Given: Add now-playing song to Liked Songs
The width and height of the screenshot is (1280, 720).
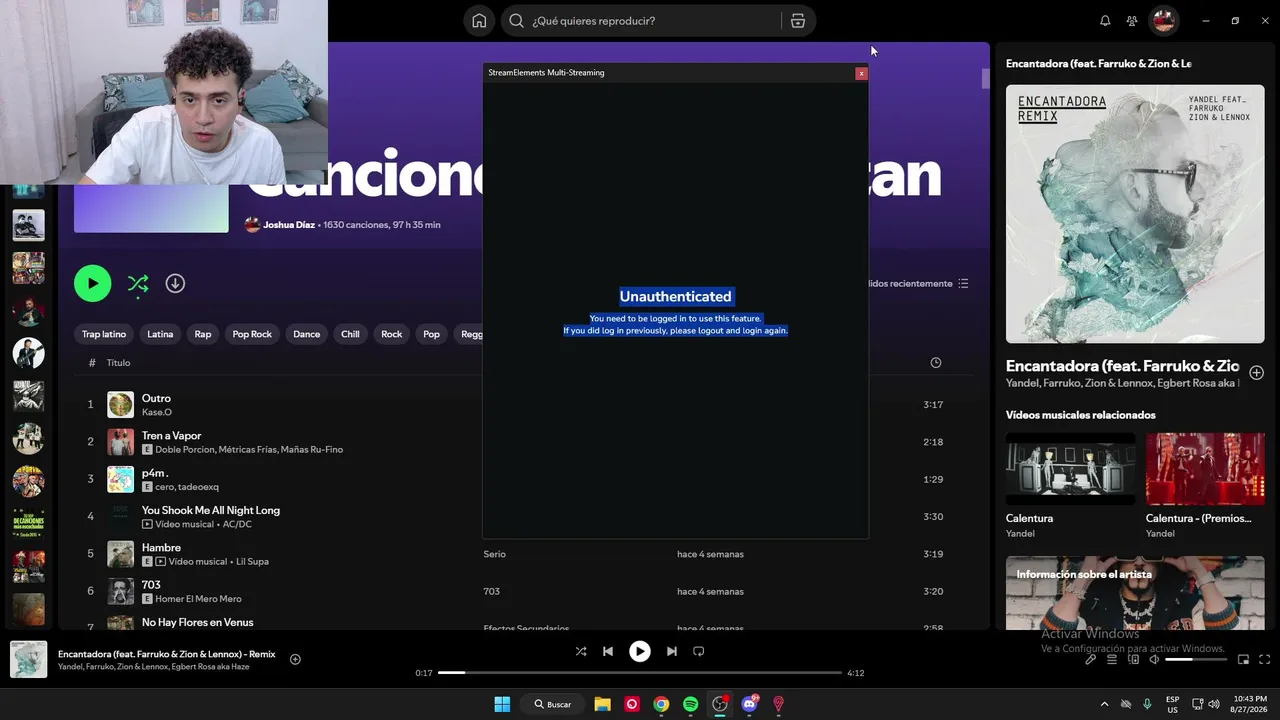Looking at the screenshot, I should tap(295, 659).
